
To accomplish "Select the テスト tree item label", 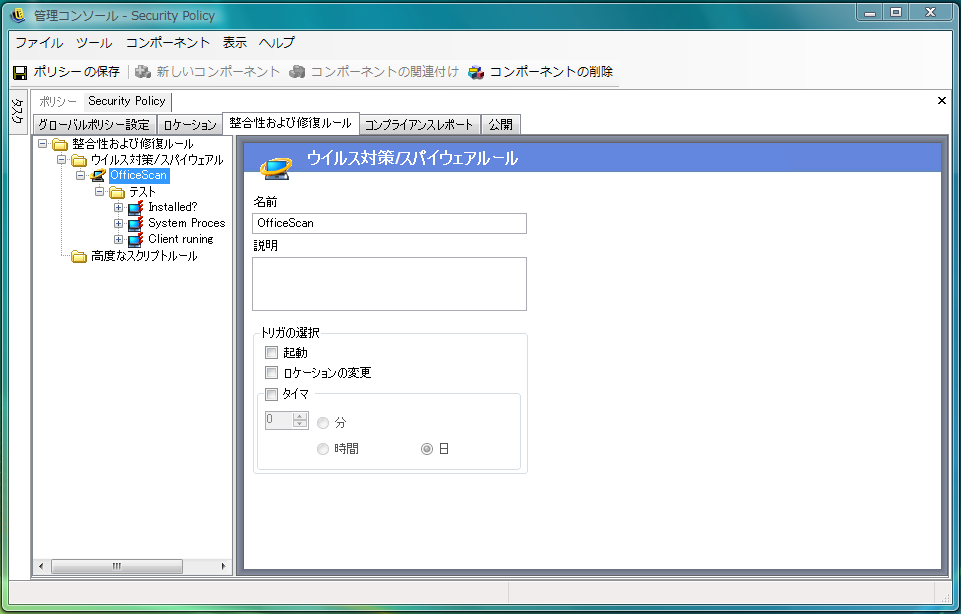I will coord(143,192).
